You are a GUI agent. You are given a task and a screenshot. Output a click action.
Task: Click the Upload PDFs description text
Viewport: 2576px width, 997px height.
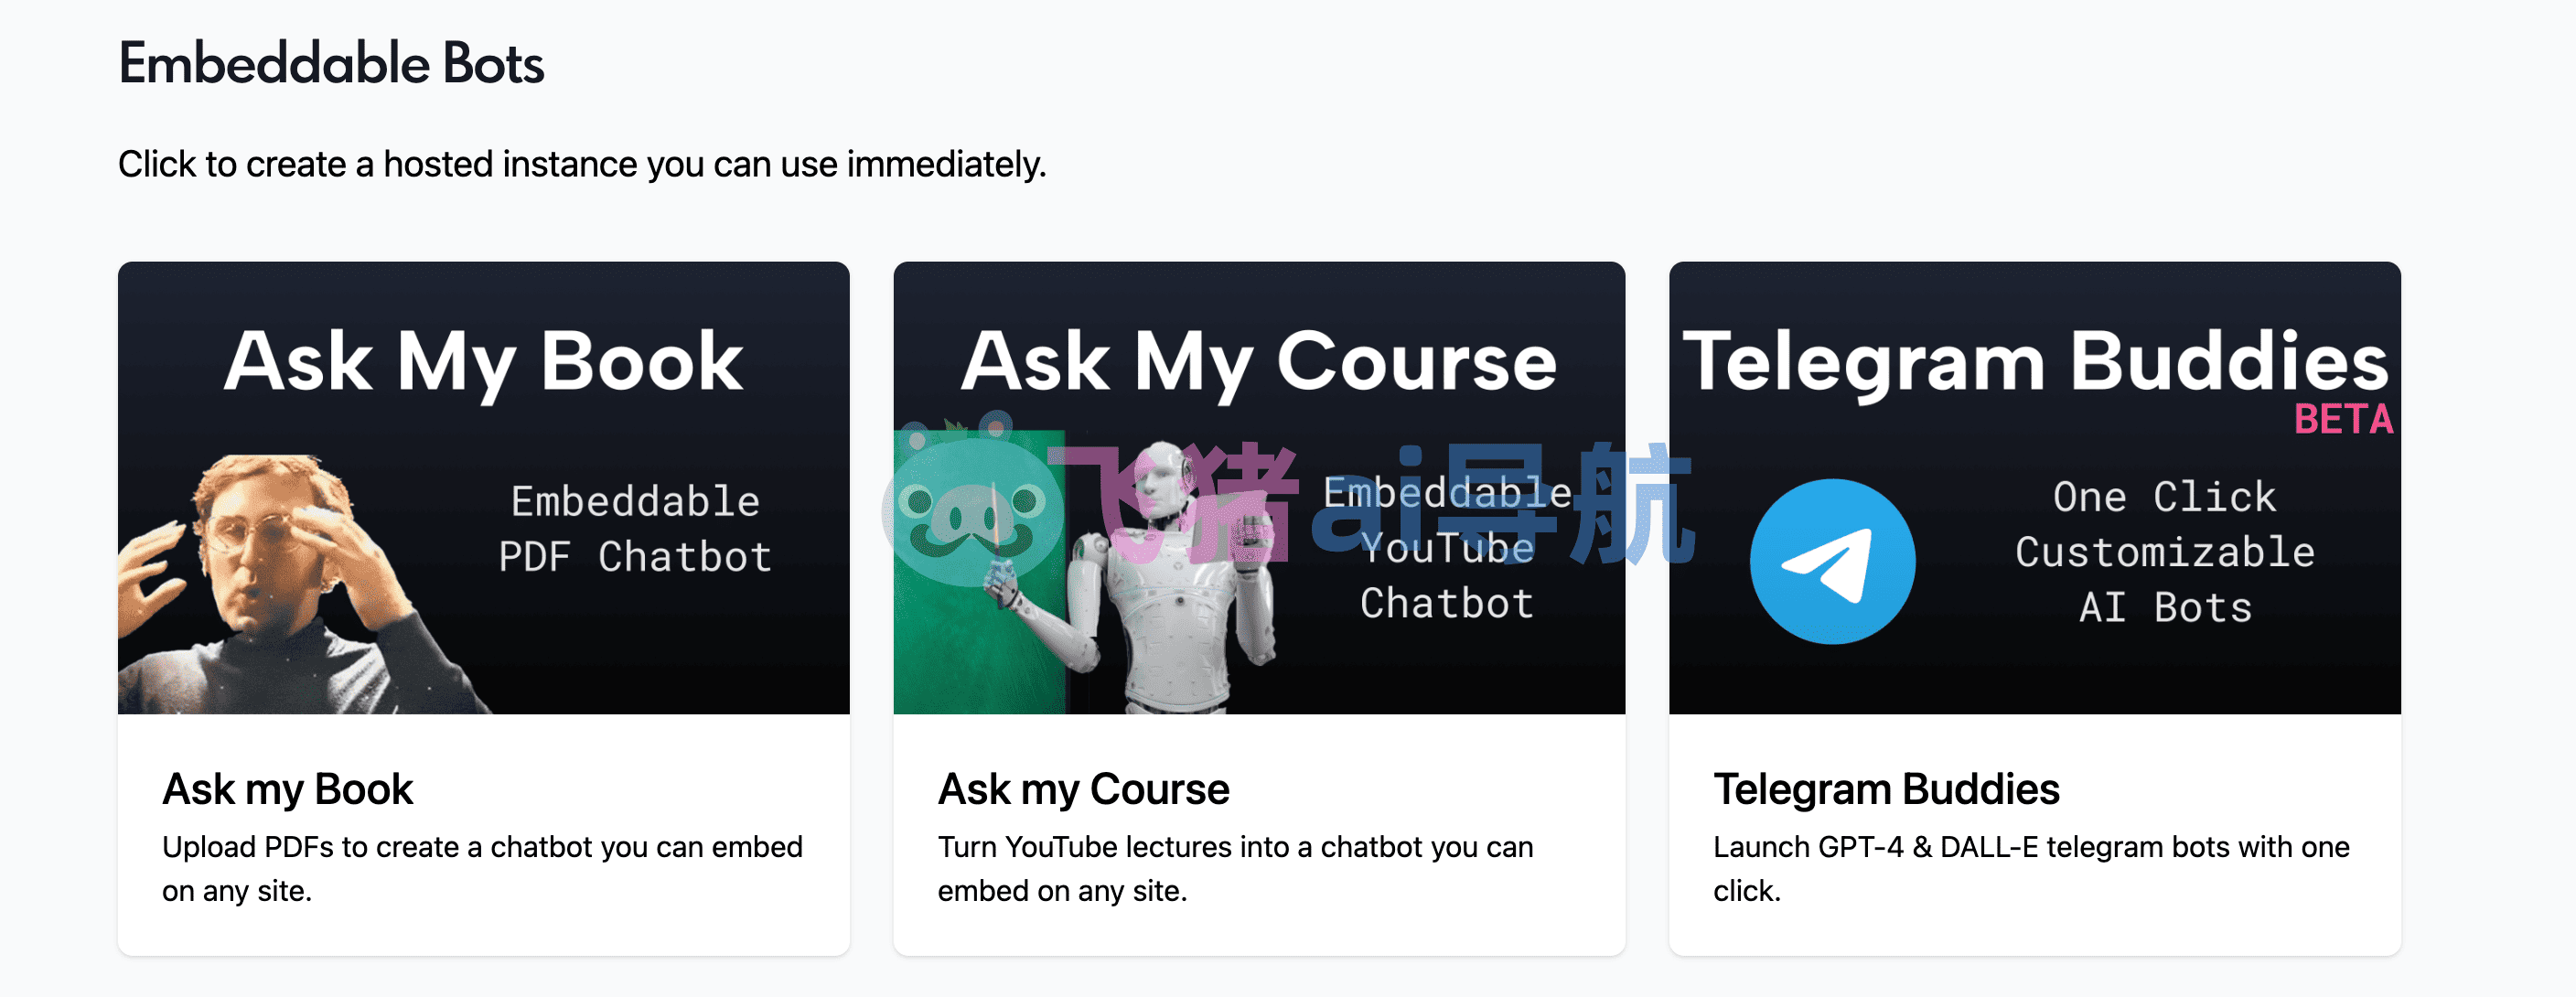pos(482,868)
